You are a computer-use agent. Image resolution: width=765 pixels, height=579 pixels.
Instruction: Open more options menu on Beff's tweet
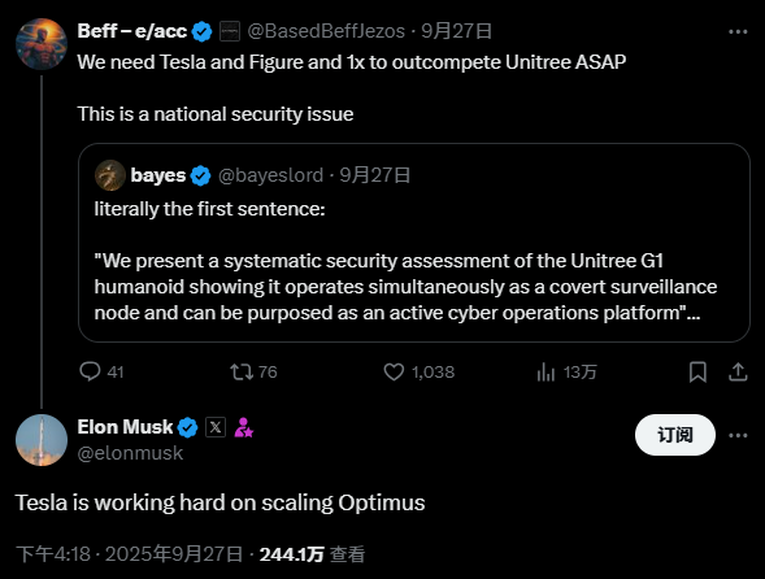(x=738, y=31)
